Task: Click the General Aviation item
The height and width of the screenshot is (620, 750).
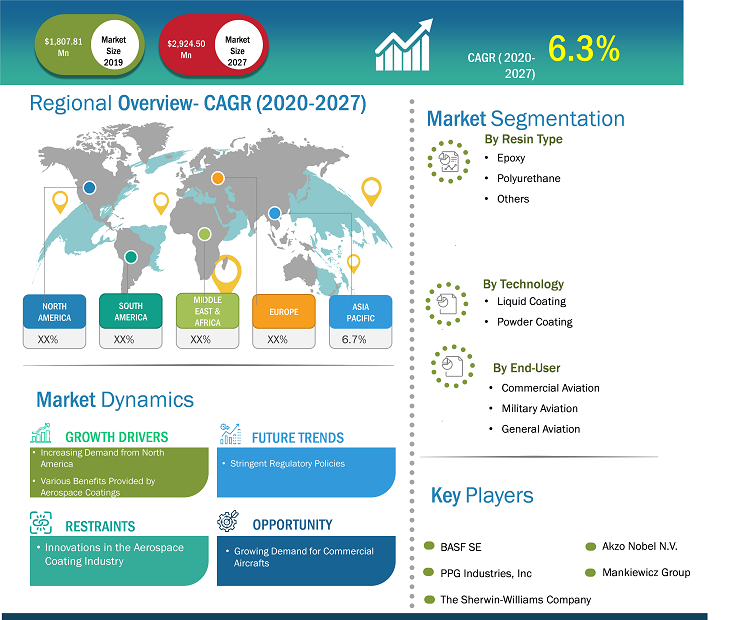Action: (540, 429)
